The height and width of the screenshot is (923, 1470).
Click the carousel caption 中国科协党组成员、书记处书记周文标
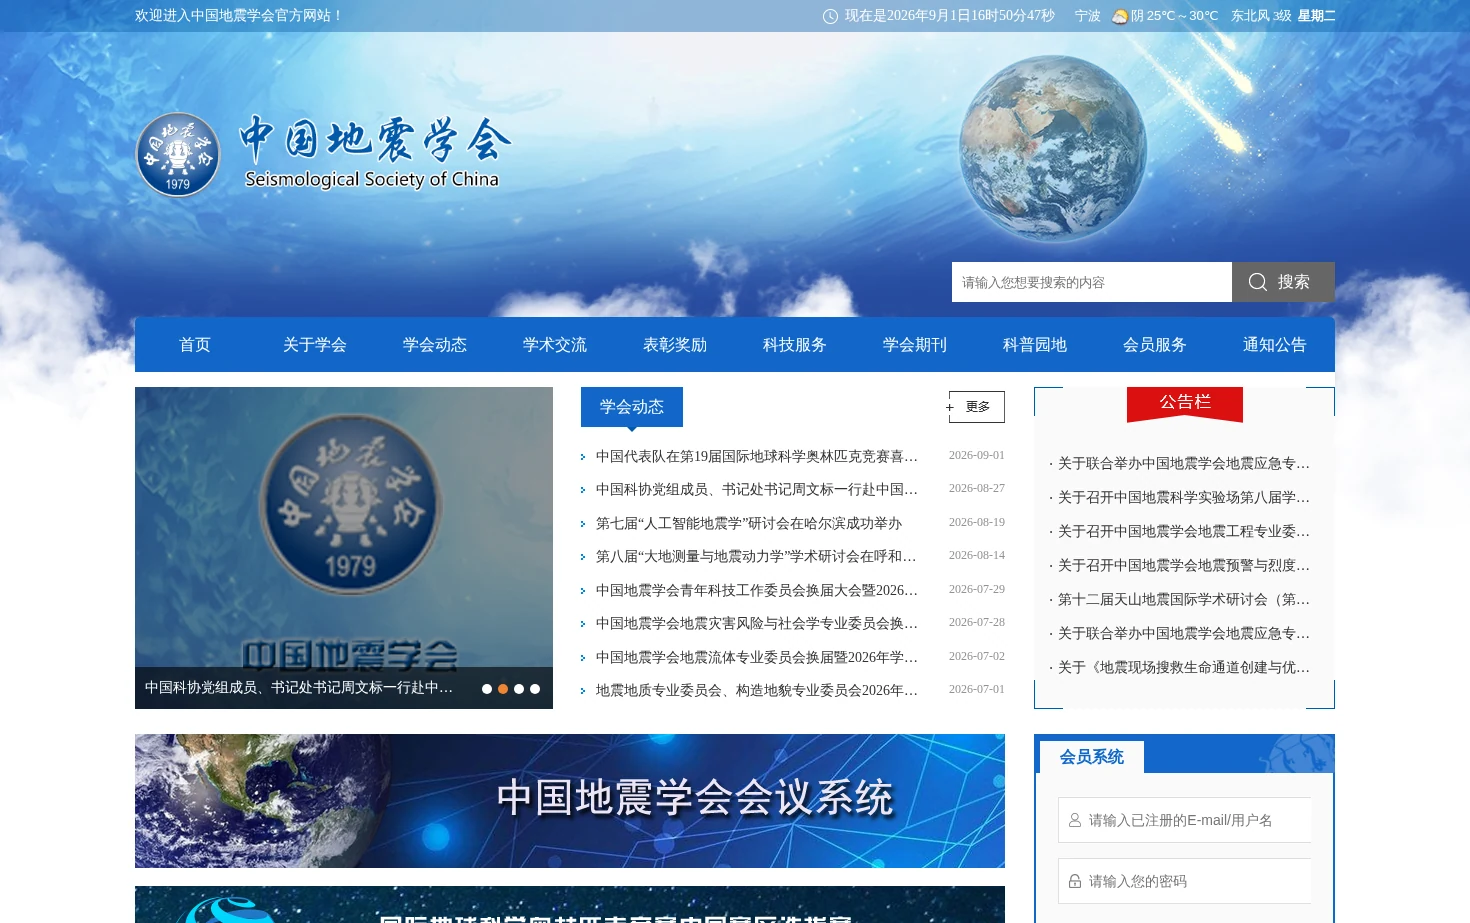tap(298, 688)
